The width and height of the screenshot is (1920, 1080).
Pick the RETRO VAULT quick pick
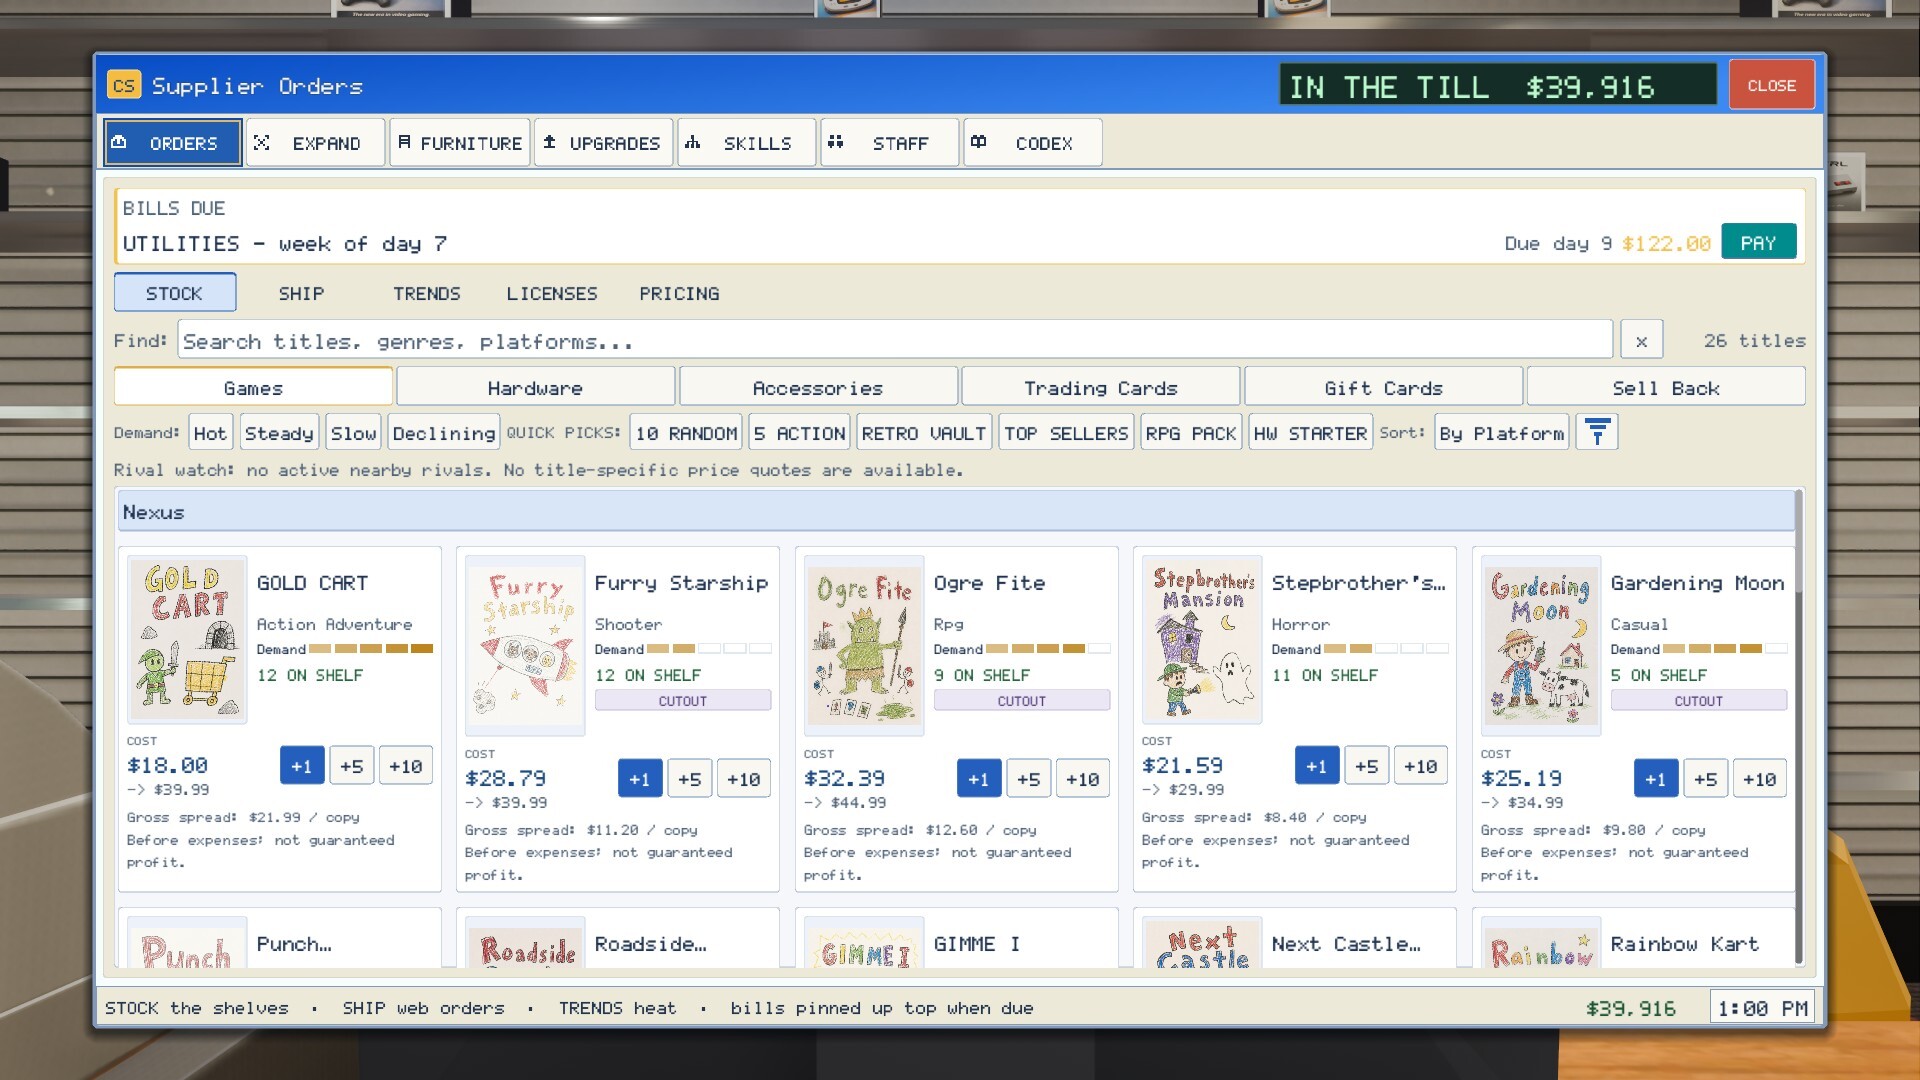tap(924, 433)
